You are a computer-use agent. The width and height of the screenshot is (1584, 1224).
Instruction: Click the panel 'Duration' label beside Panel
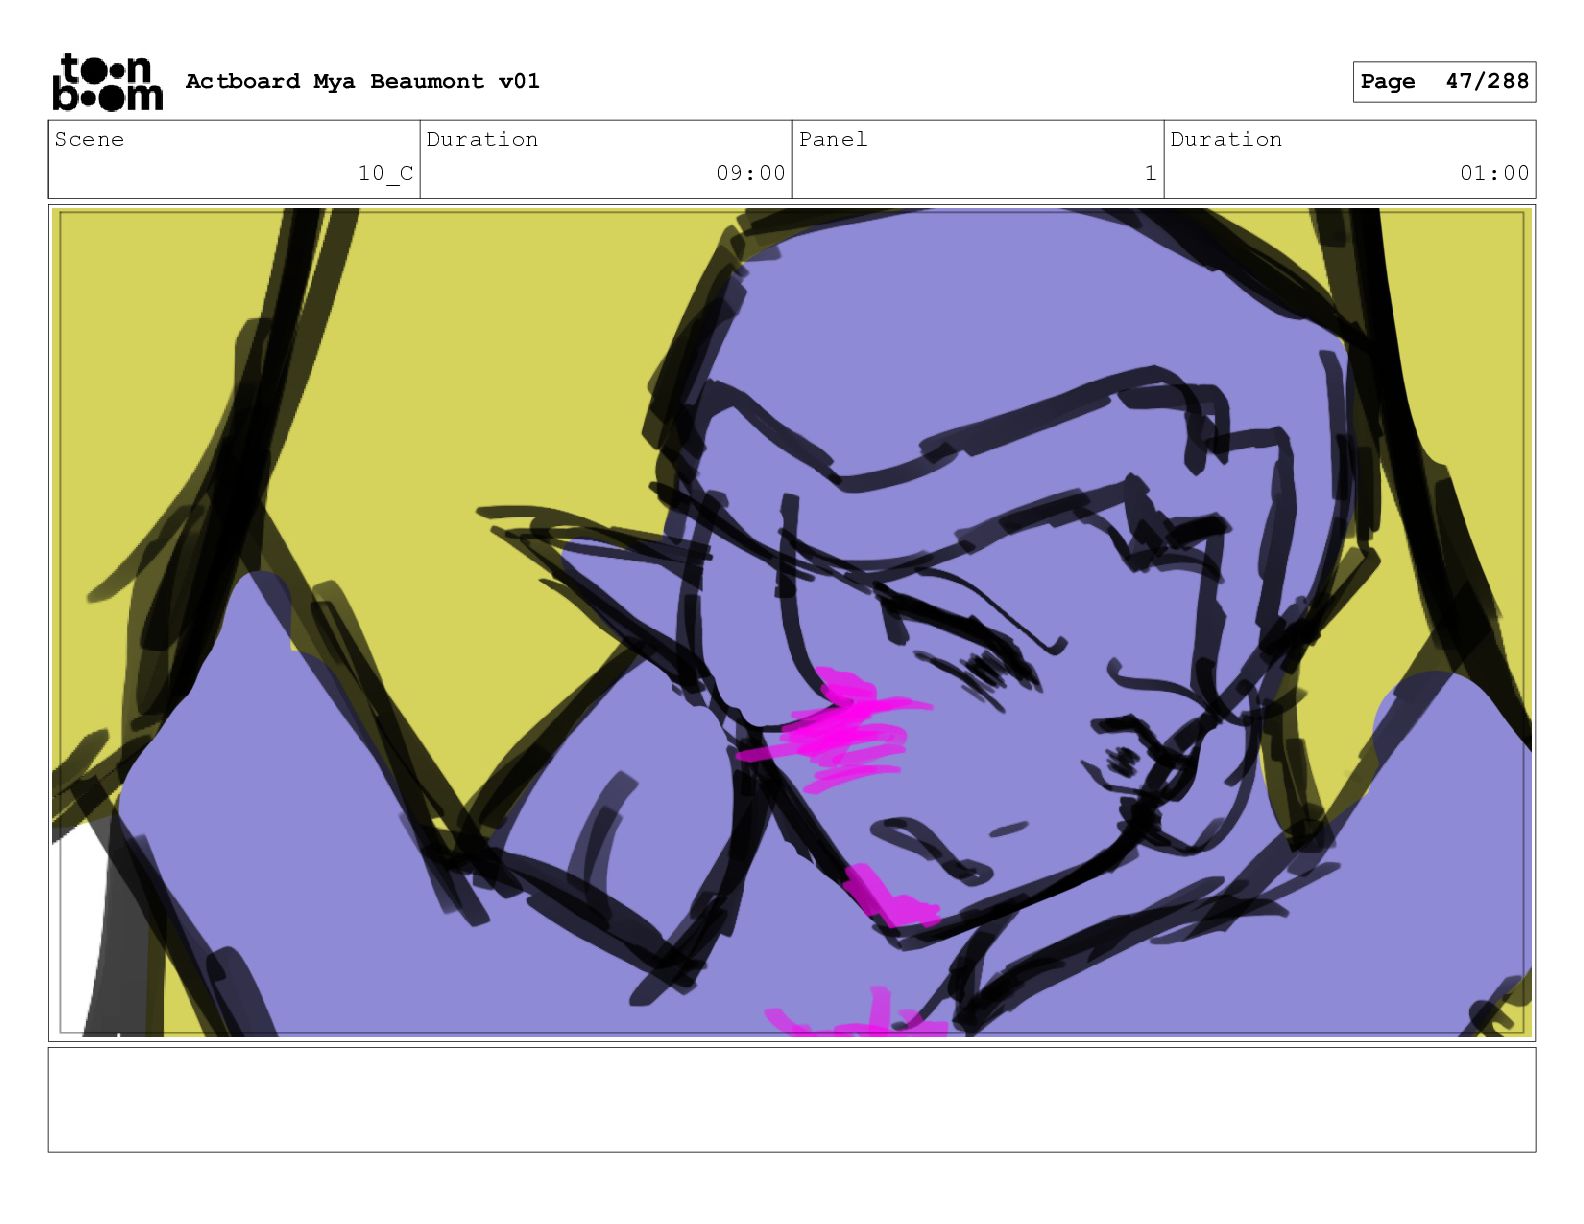point(1226,139)
